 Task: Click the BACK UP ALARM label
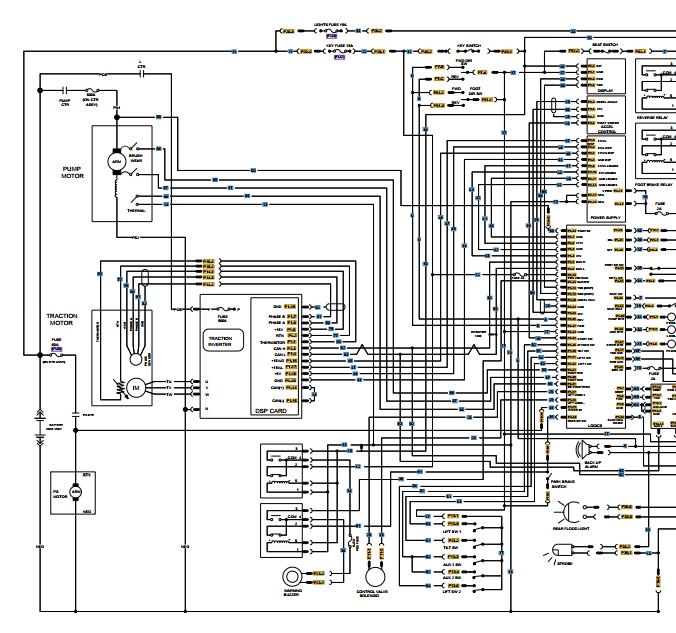[x=592, y=464]
